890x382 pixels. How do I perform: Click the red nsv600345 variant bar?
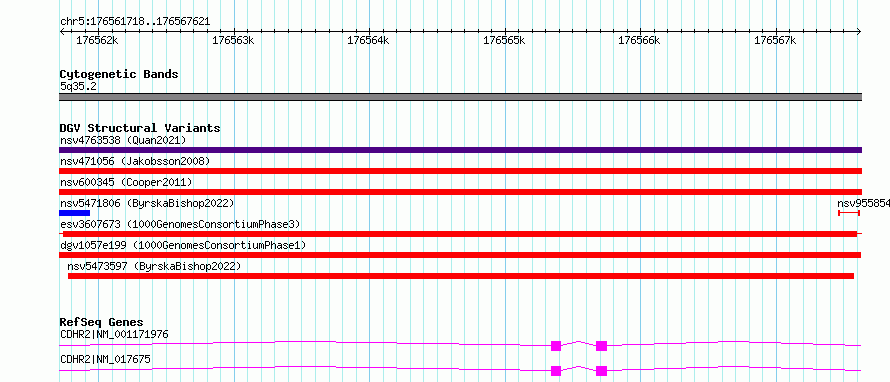(x=460, y=192)
